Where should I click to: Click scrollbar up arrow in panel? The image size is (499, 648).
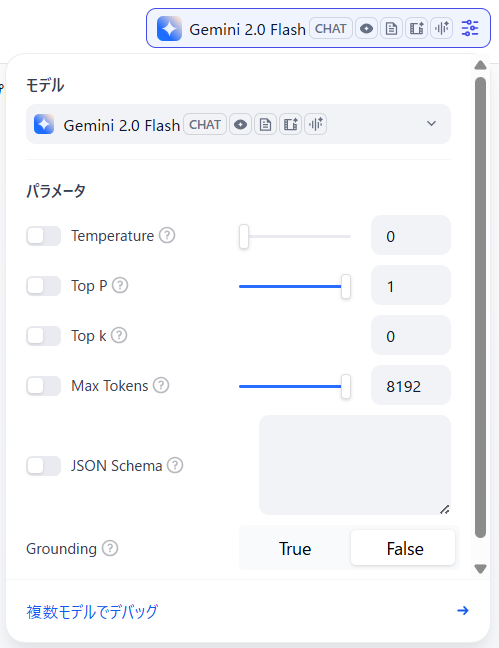(x=480, y=65)
